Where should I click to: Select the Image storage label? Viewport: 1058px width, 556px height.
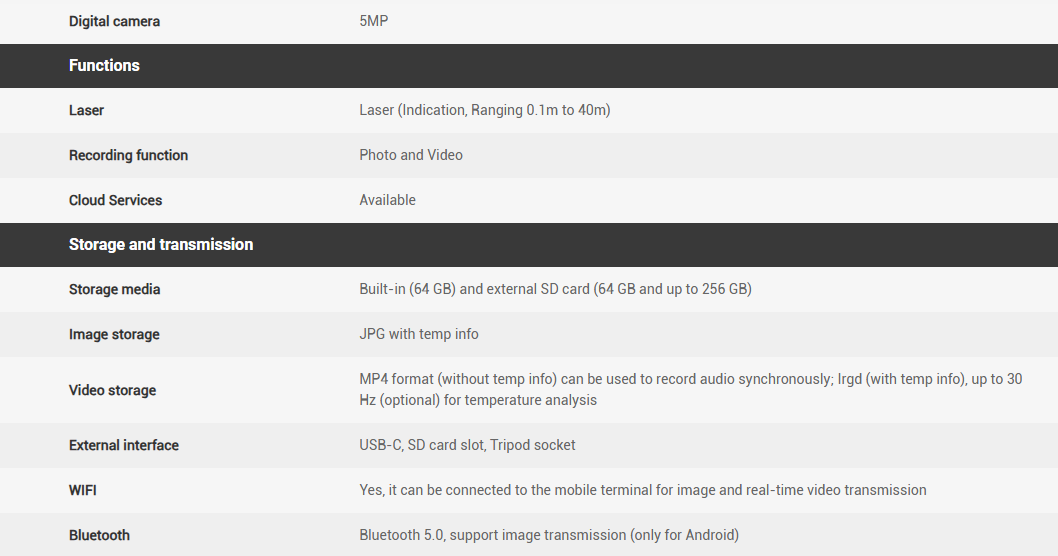coord(114,335)
